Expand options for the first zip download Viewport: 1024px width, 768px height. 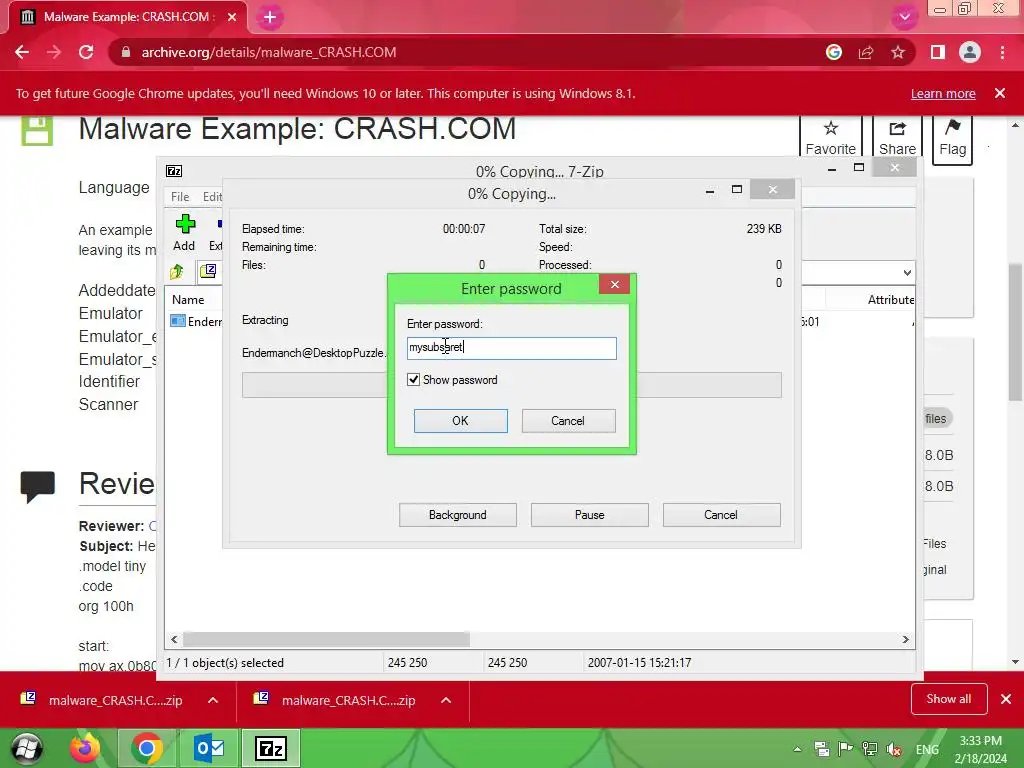213,700
